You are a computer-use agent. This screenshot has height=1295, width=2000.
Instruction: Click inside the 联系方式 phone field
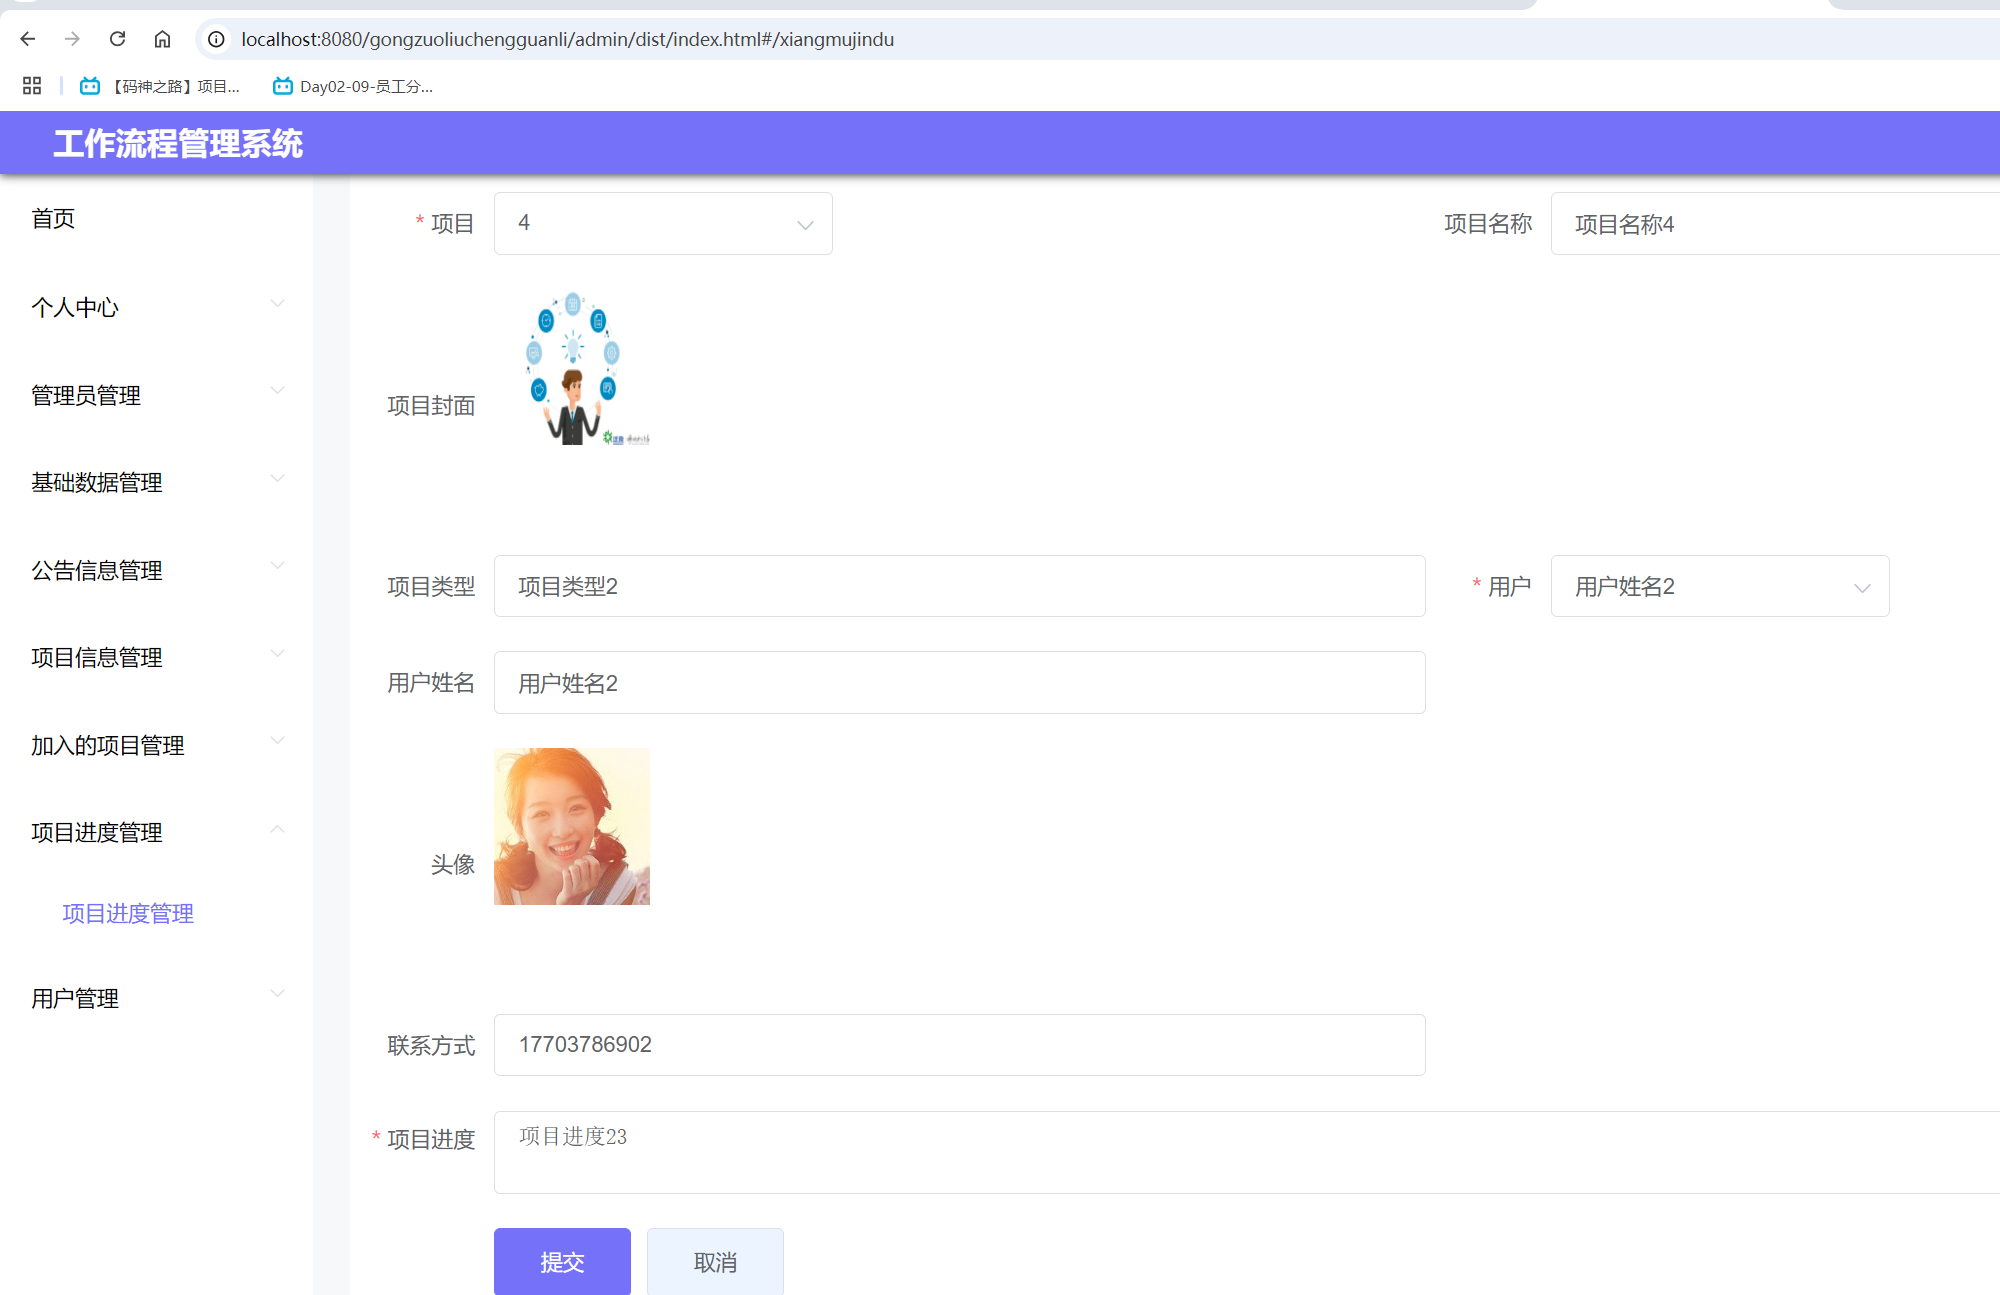(959, 1044)
